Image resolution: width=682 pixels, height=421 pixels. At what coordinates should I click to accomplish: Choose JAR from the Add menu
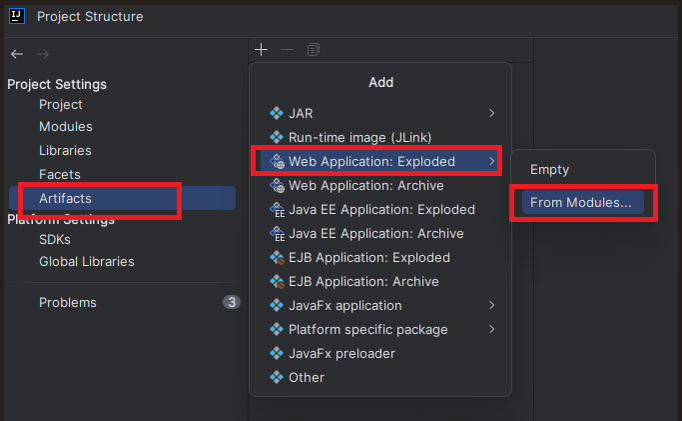(381, 113)
